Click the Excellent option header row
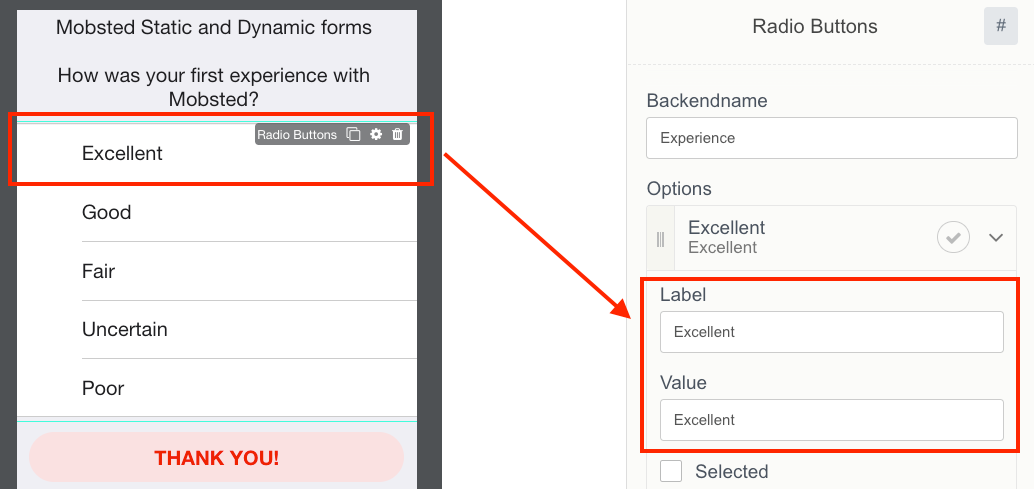This screenshot has width=1034, height=489. [x=790, y=237]
